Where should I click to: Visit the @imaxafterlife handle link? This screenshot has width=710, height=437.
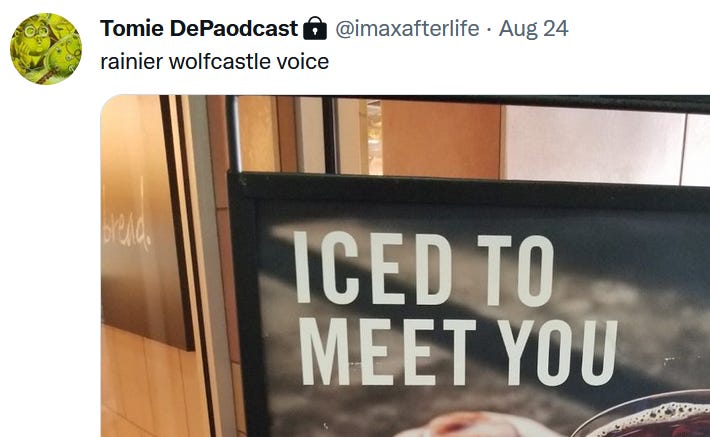pos(407,29)
